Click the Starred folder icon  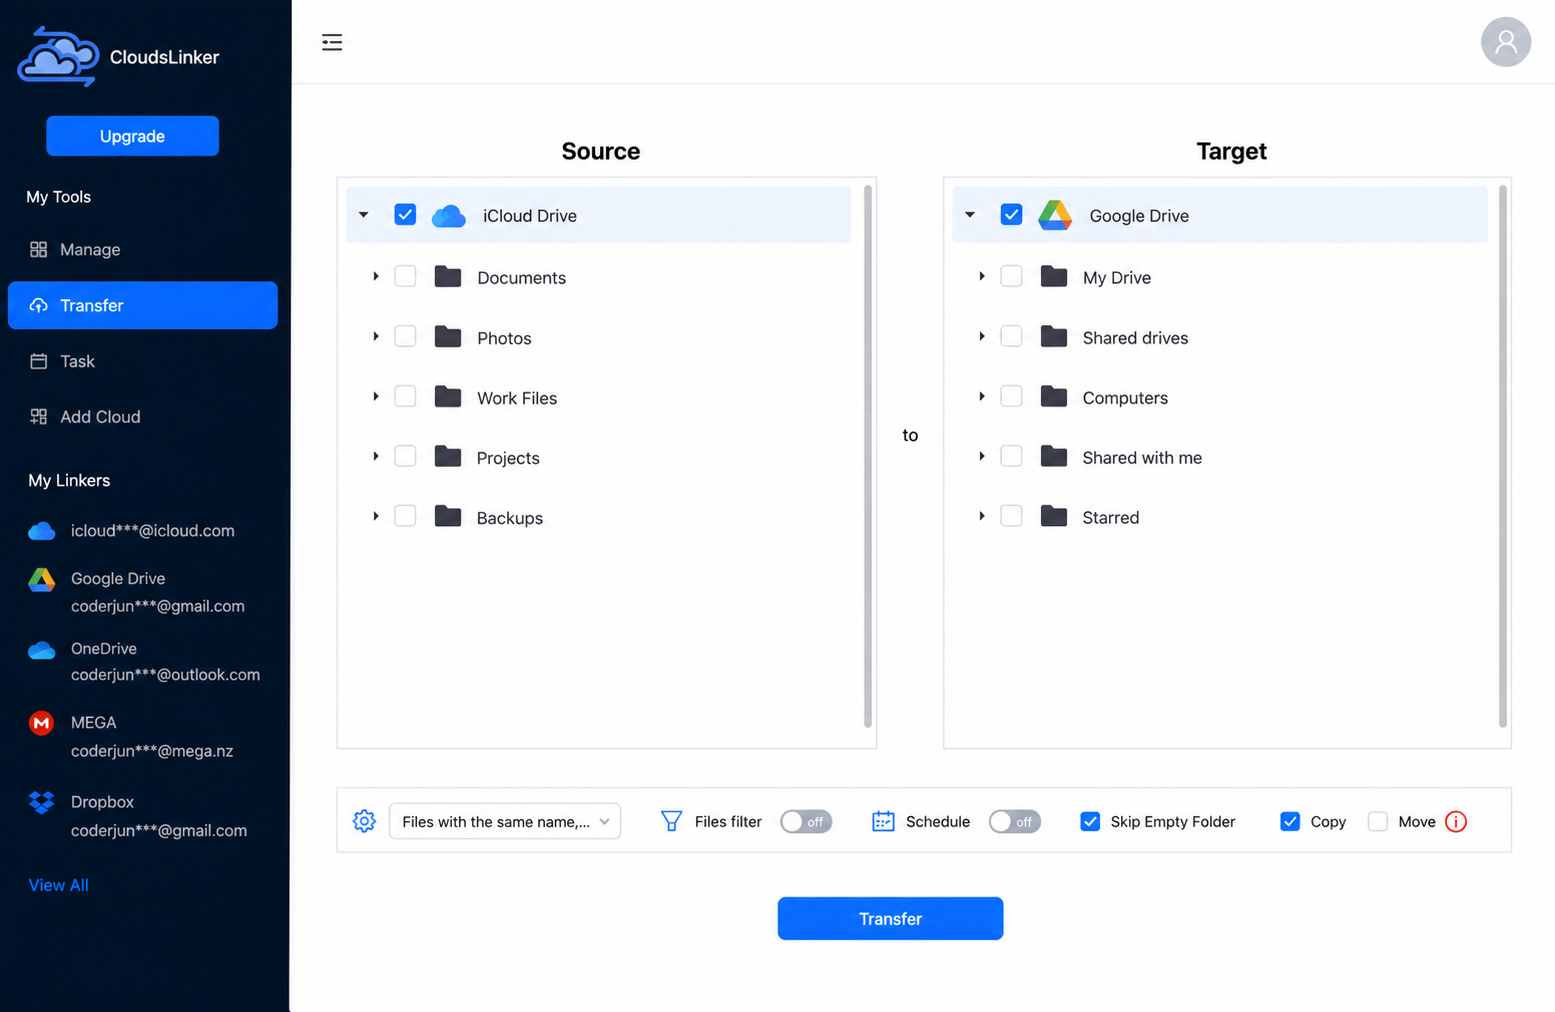(x=1054, y=517)
